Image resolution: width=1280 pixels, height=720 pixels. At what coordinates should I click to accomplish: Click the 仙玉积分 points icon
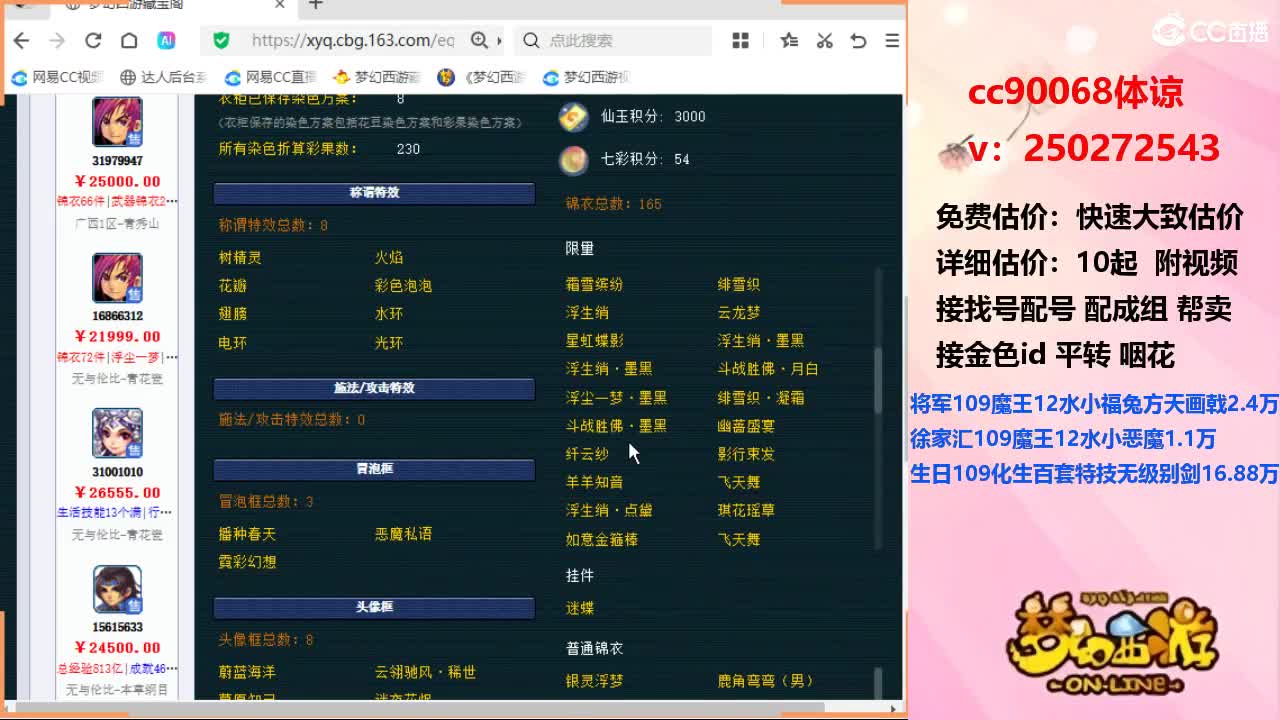click(573, 116)
